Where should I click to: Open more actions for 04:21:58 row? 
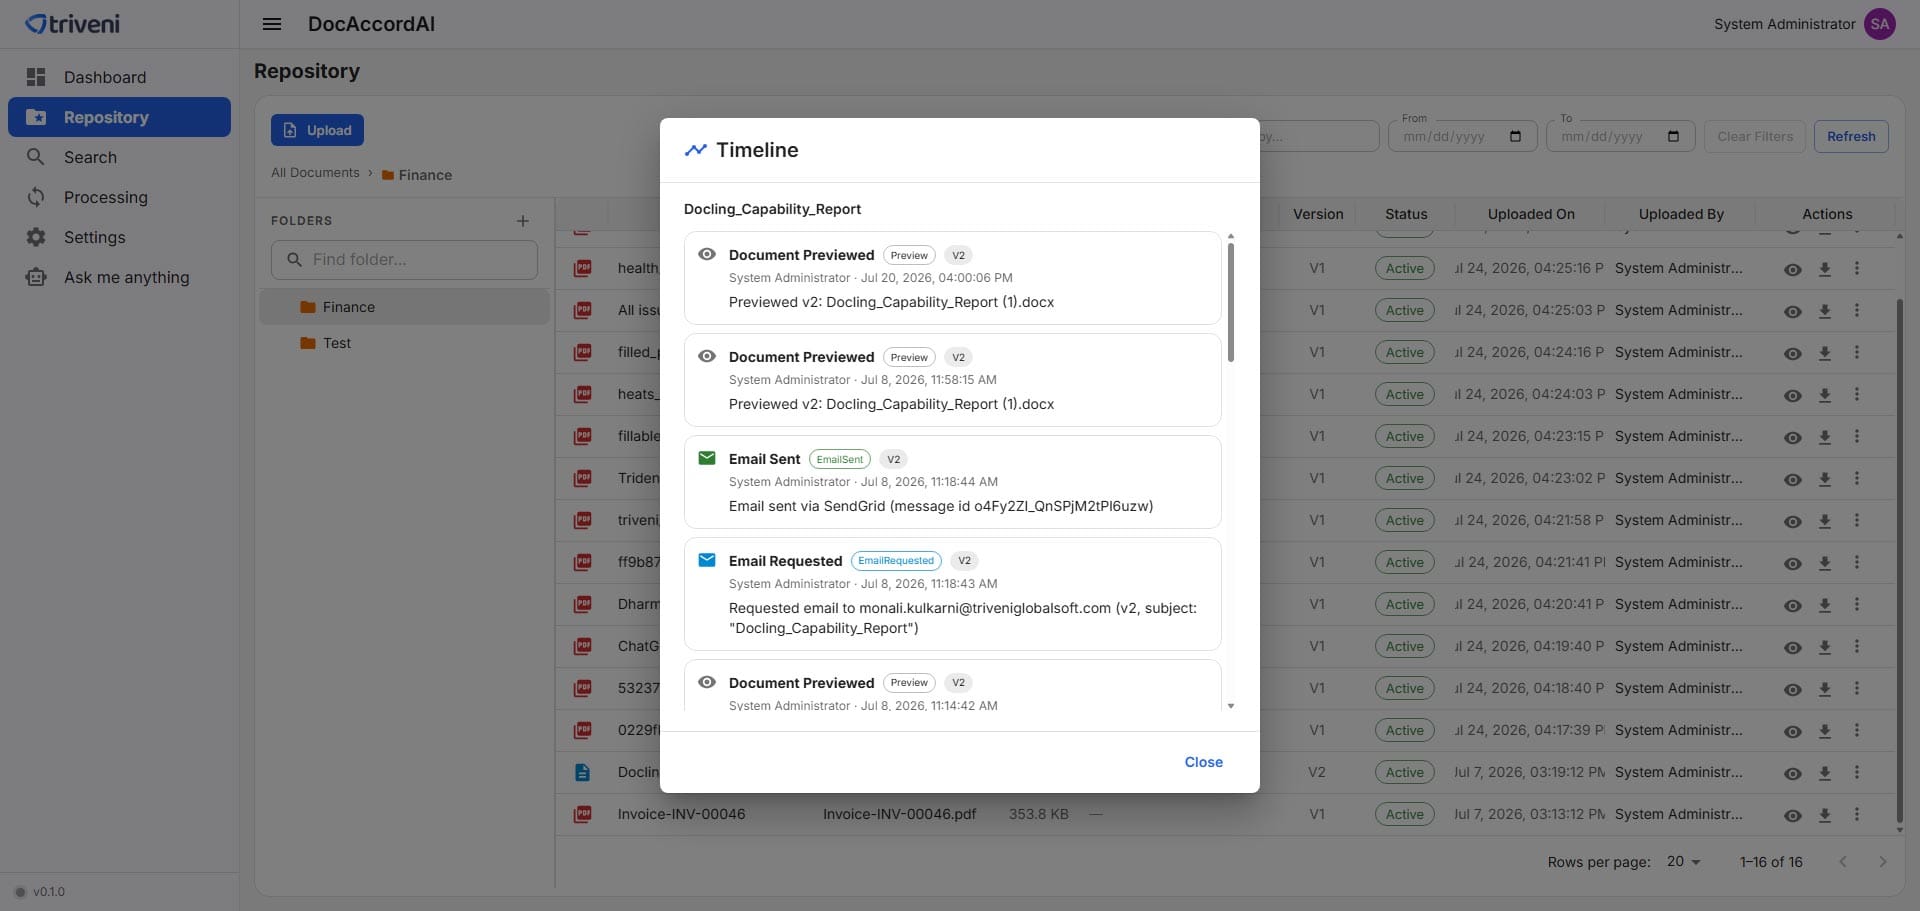click(x=1857, y=520)
